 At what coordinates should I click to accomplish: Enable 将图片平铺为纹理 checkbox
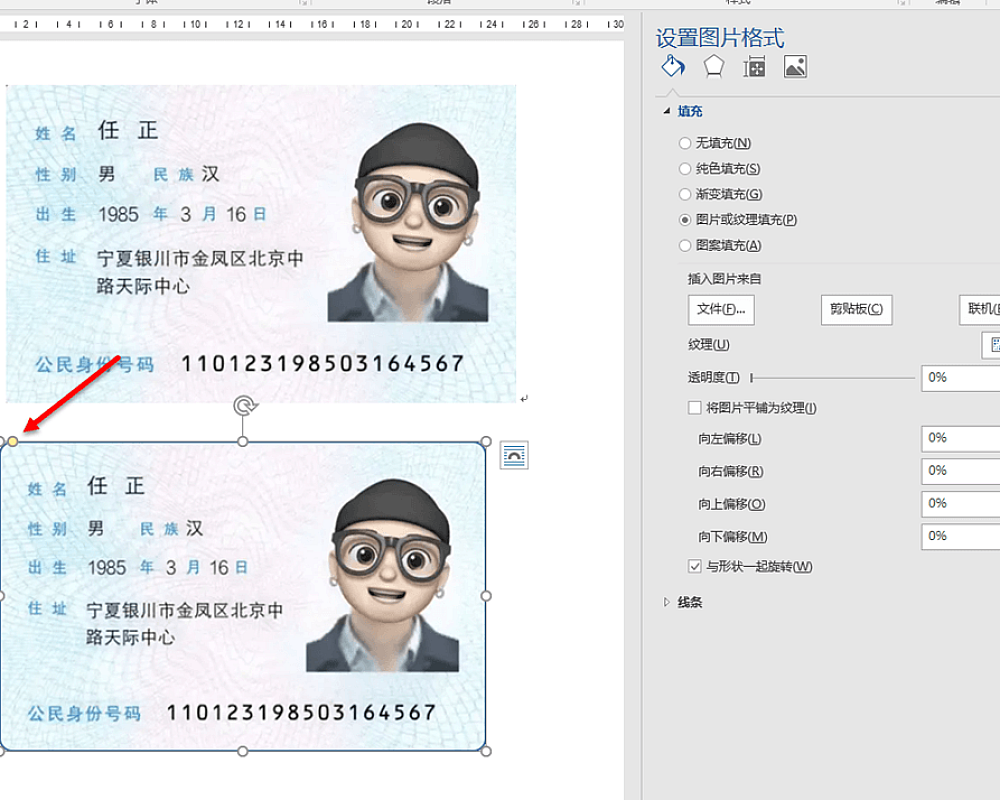[695, 408]
